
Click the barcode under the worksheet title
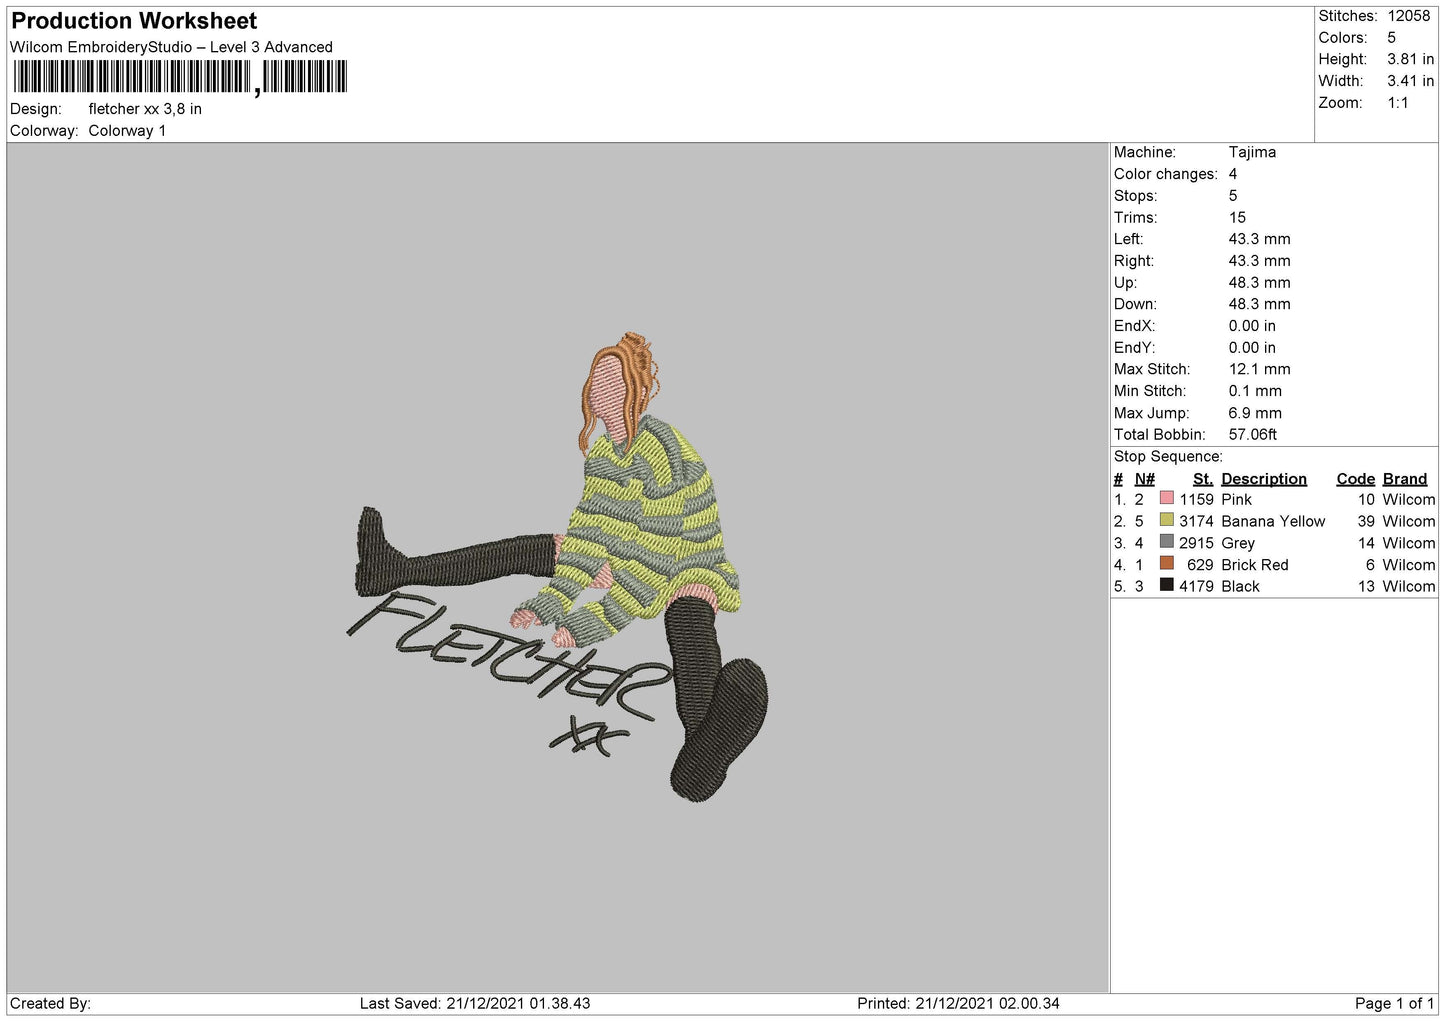pyautogui.click(x=180, y=77)
